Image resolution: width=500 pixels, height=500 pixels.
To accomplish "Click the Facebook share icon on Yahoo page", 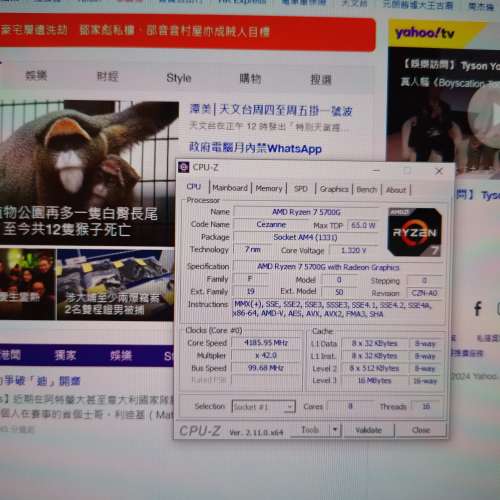I will click(x=478, y=309).
